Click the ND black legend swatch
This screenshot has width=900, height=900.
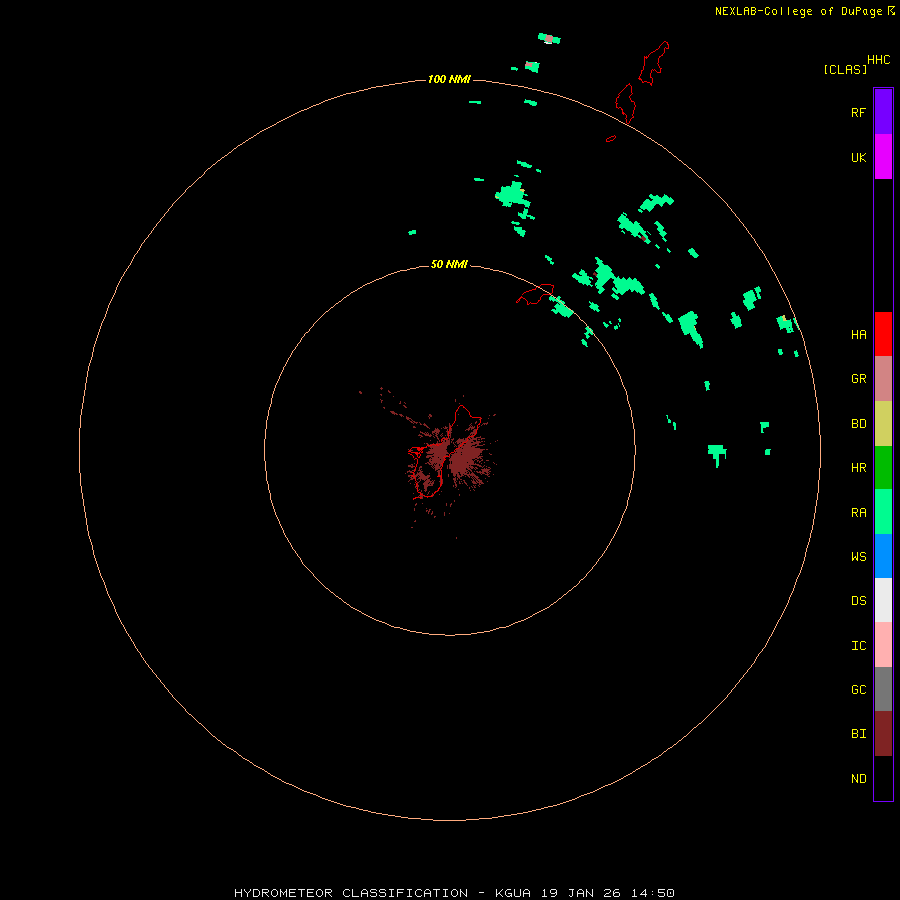tap(883, 778)
